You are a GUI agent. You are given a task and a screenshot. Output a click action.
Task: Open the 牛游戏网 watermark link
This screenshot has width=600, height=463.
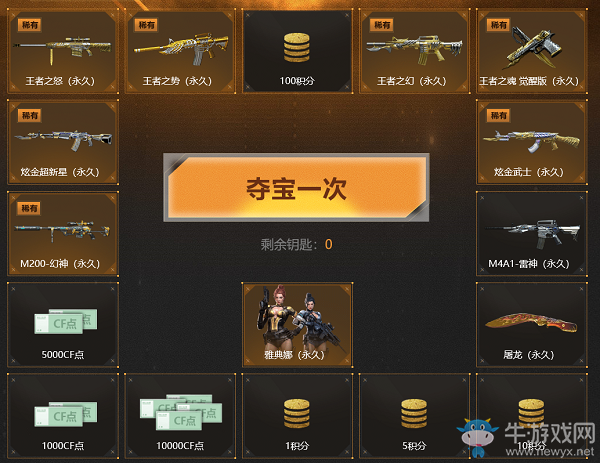coord(527,439)
